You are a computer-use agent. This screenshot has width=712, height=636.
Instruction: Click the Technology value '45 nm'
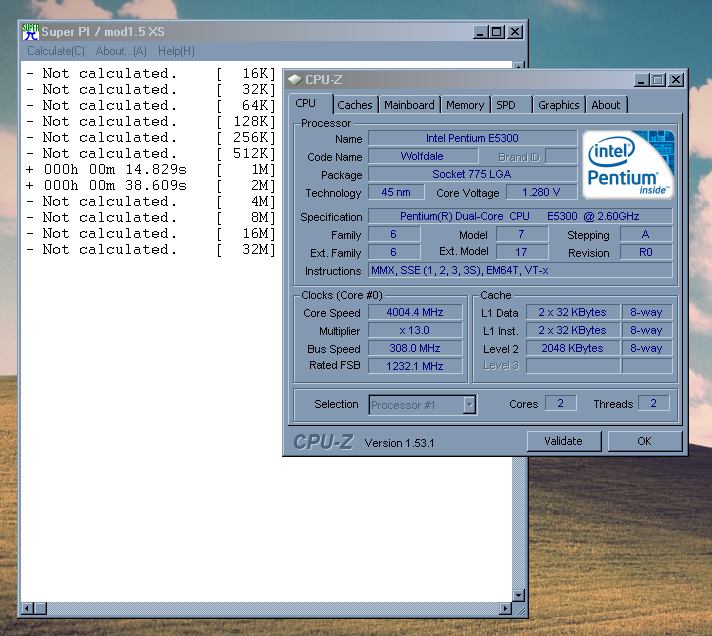pos(396,192)
